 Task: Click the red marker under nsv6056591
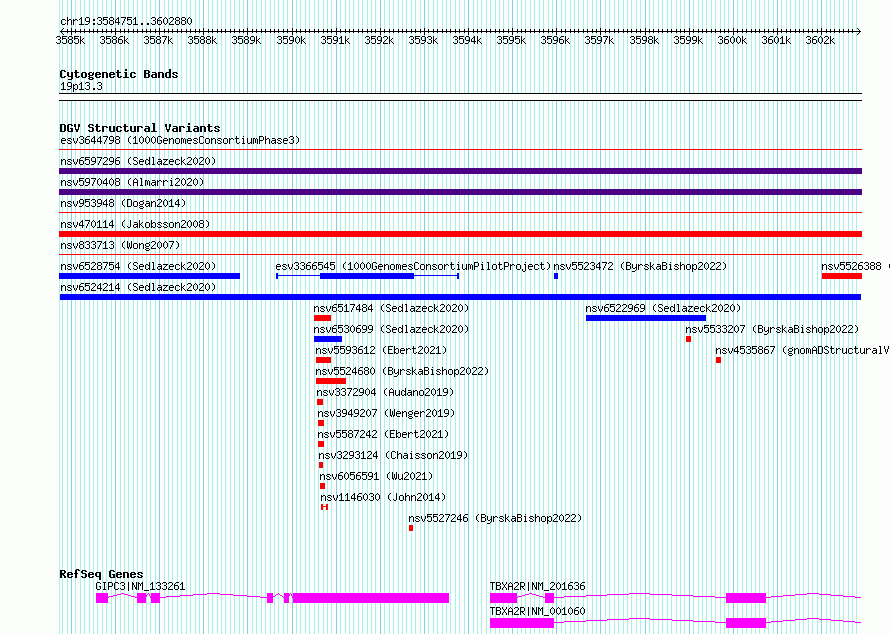tap(322, 486)
